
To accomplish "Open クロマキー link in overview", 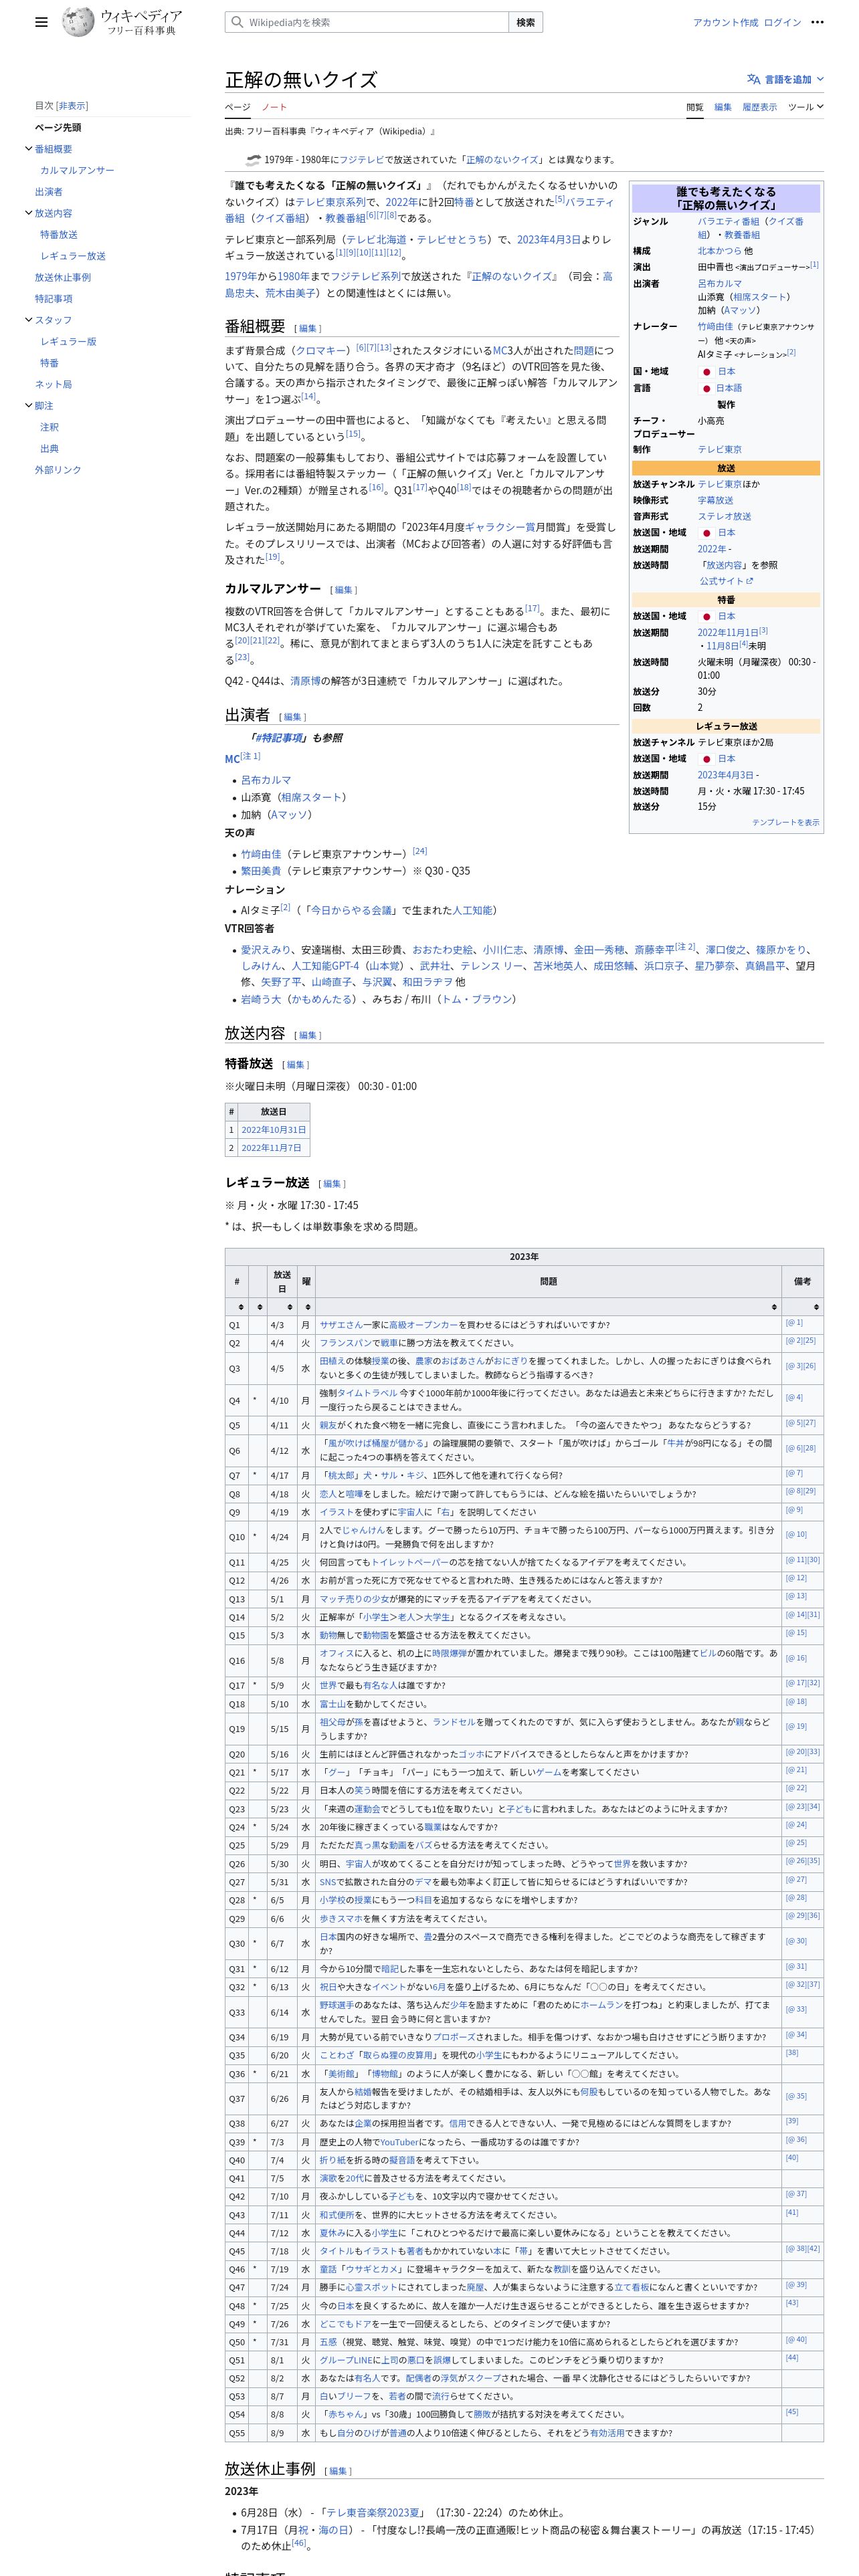I will coord(322,351).
